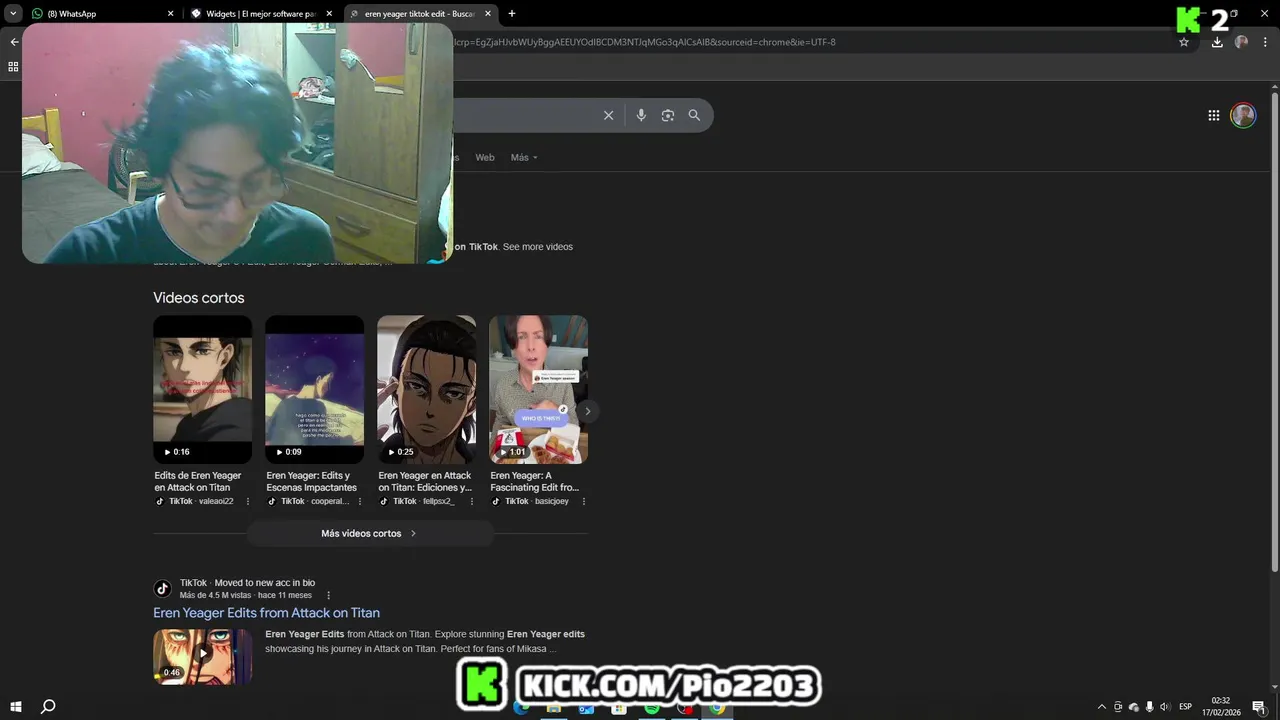1280x720 pixels.
Task: Clear the Google search box
Action: coord(608,115)
